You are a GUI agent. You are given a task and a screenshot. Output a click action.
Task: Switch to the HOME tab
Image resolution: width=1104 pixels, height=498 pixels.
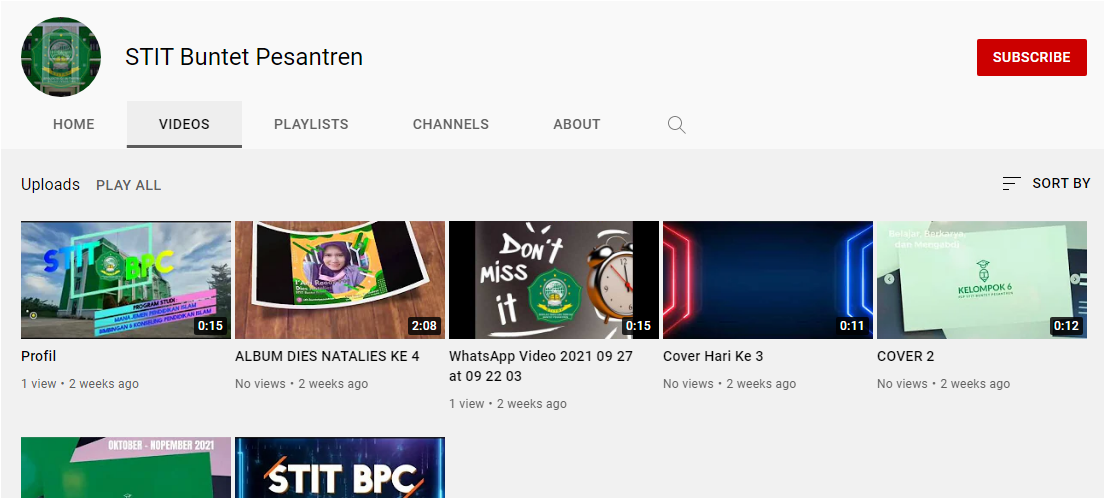[x=74, y=125]
